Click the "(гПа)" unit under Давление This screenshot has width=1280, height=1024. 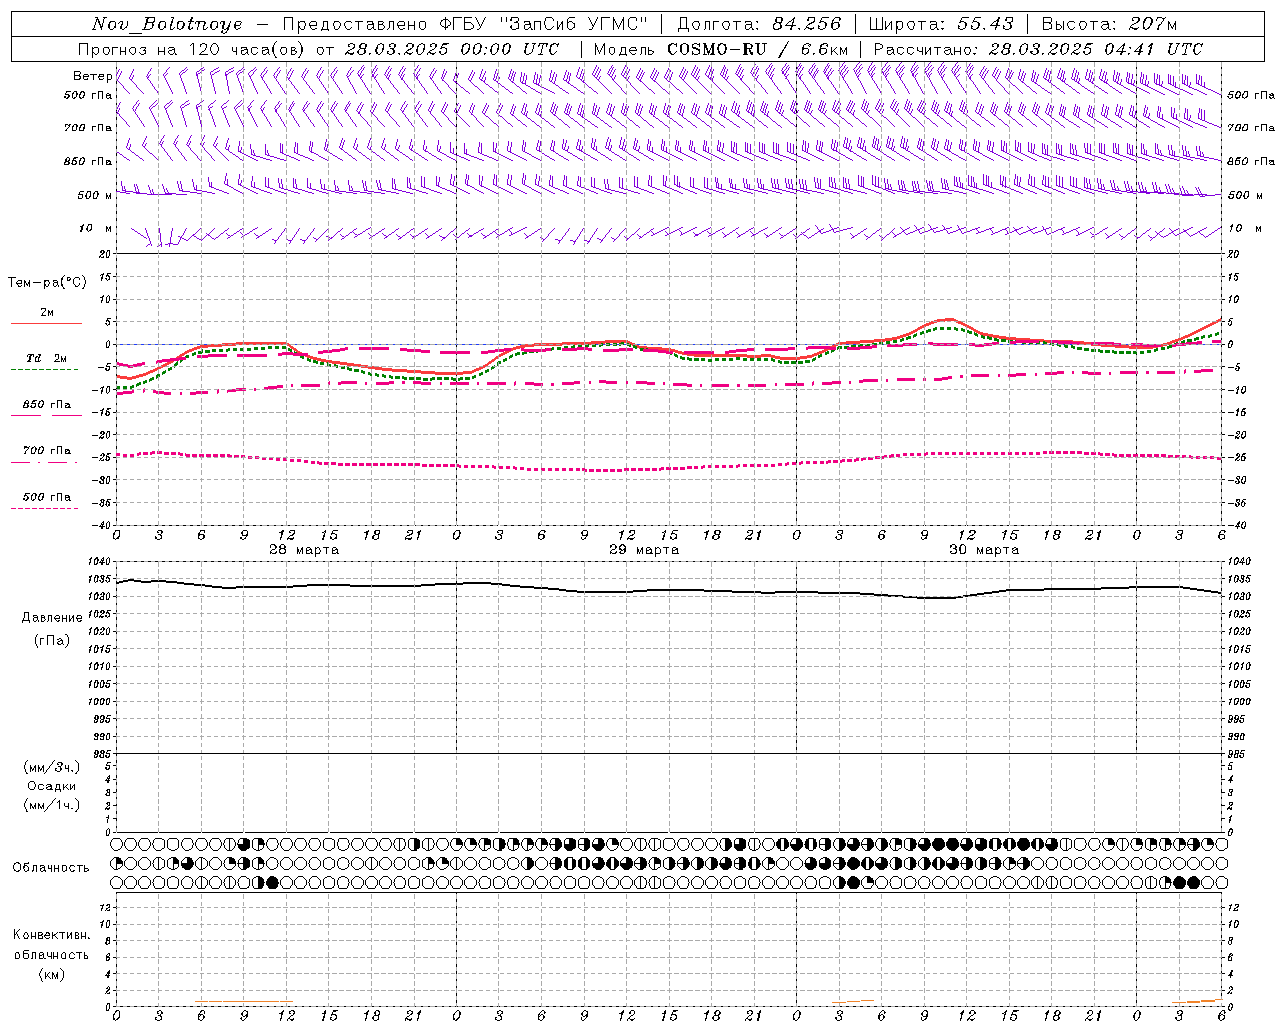(x=52, y=640)
